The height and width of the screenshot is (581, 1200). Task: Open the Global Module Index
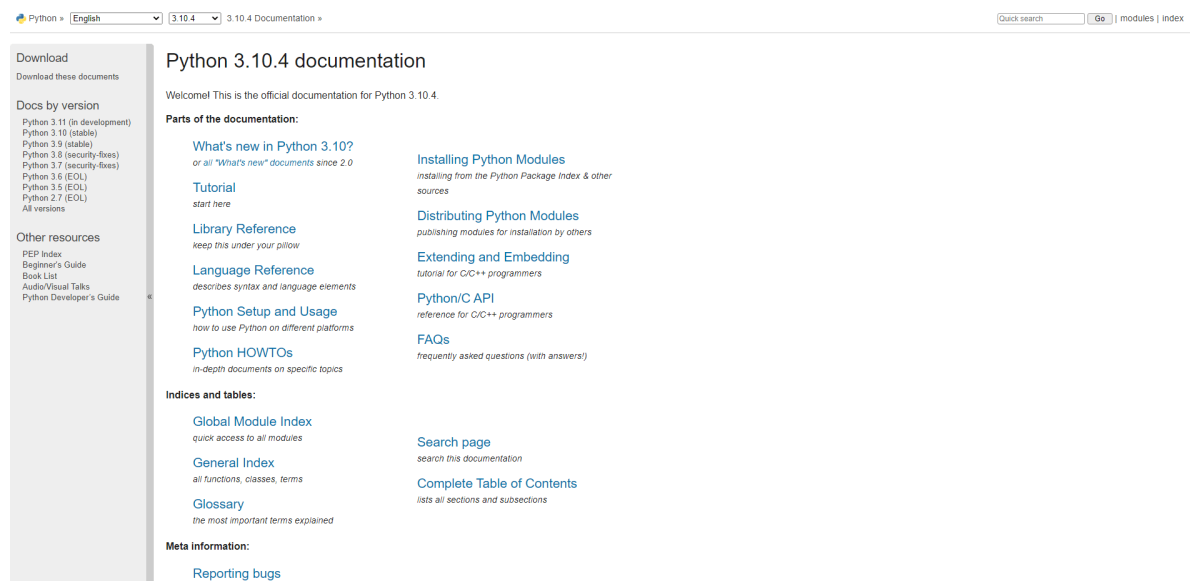point(252,421)
